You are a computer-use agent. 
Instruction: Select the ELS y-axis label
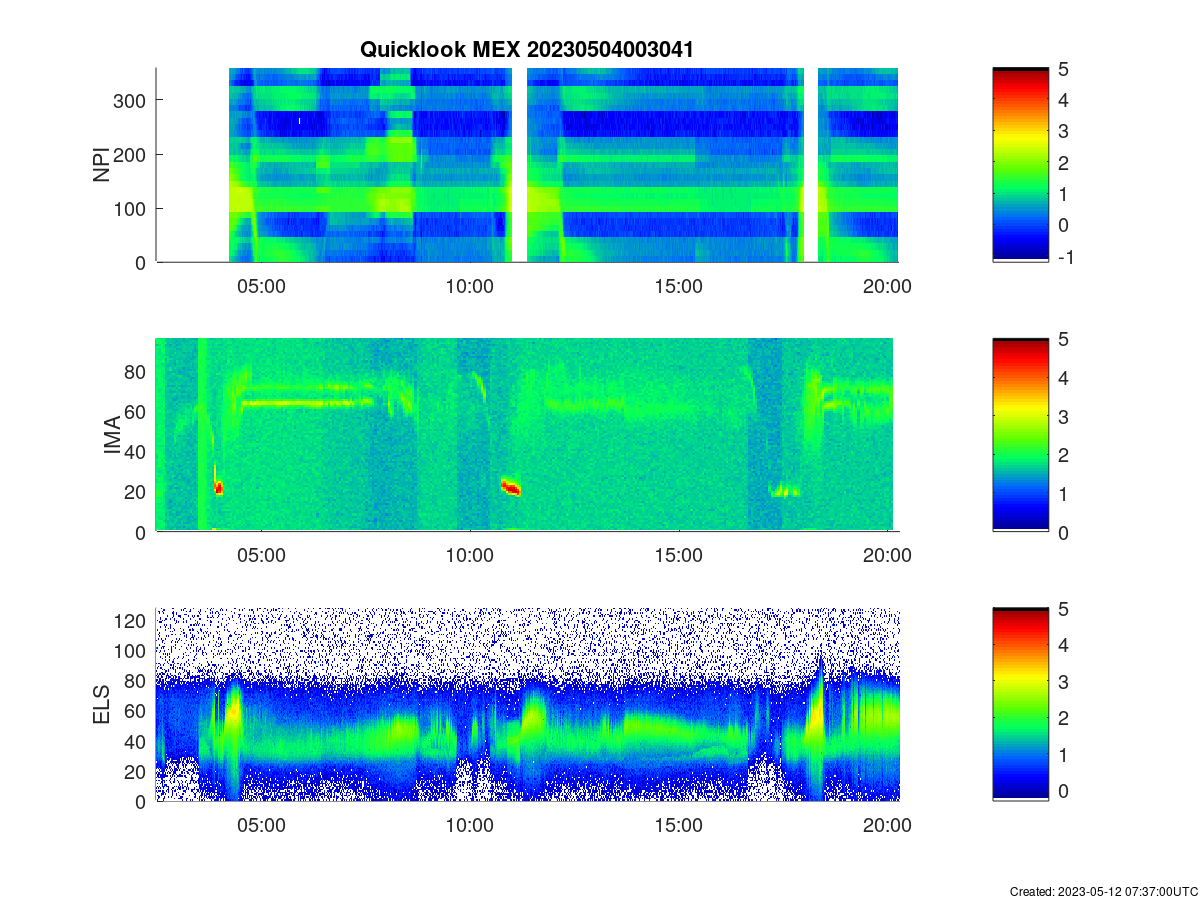(x=102, y=705)
